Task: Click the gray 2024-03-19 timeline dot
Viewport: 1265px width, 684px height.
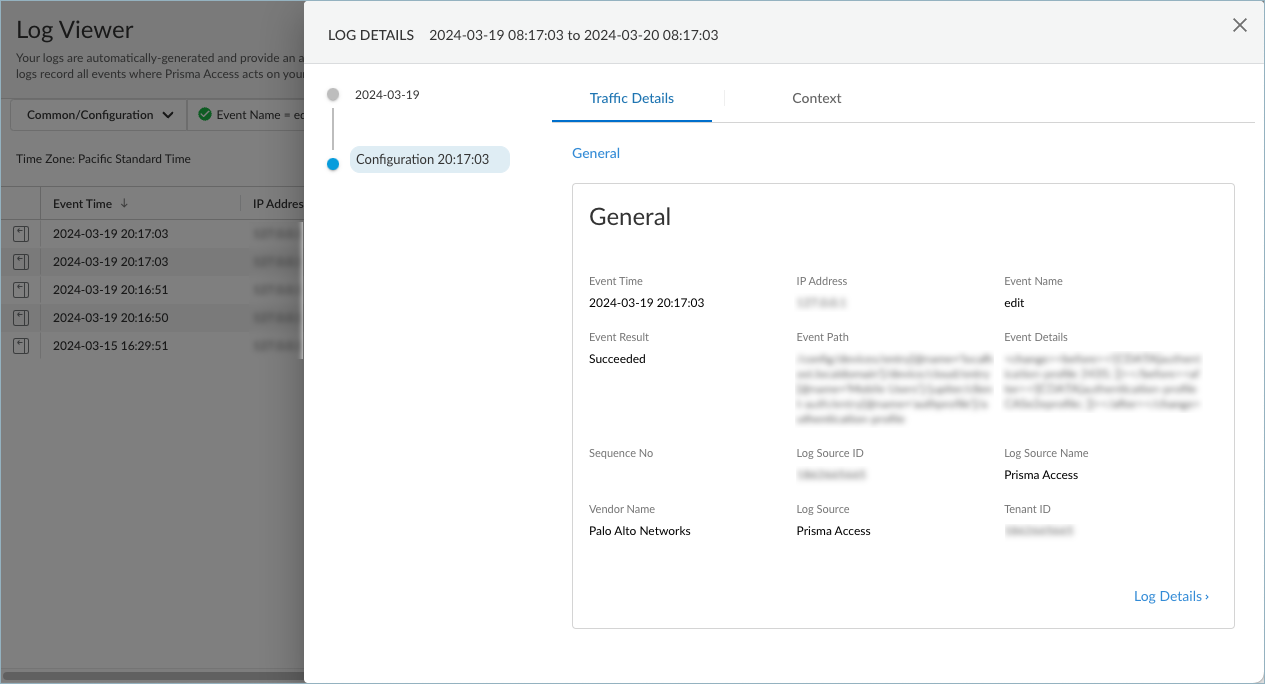Action: click(x=333, y=94)
